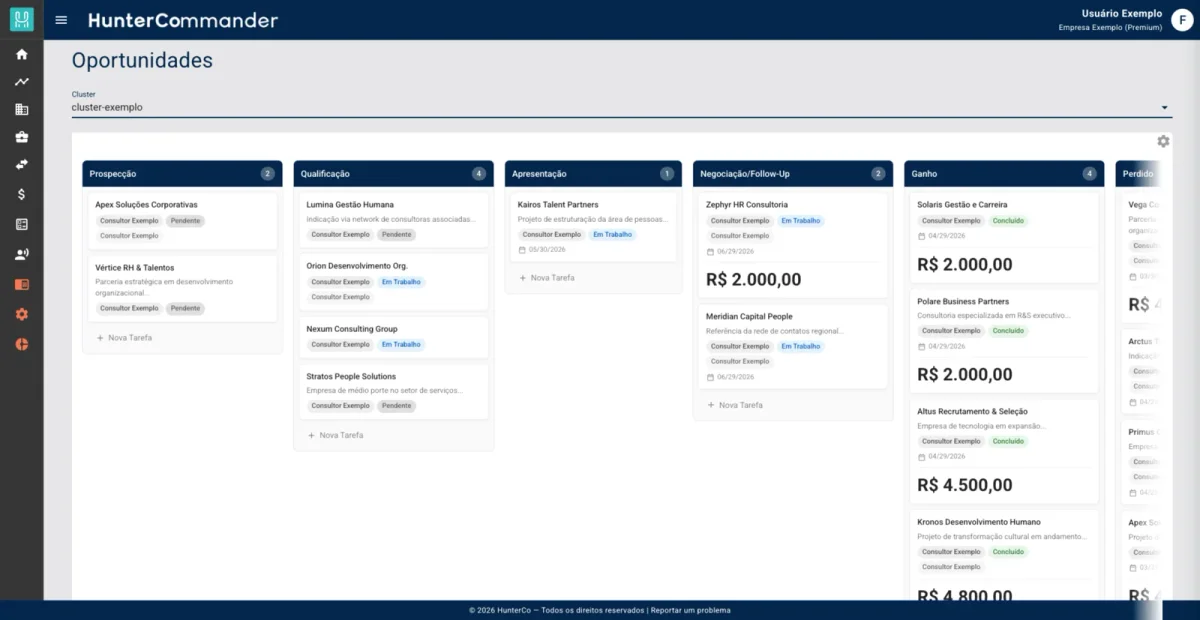The image size is (1200, 620).
Task: Open Meridian Capital People card
Action: [793, 346]
